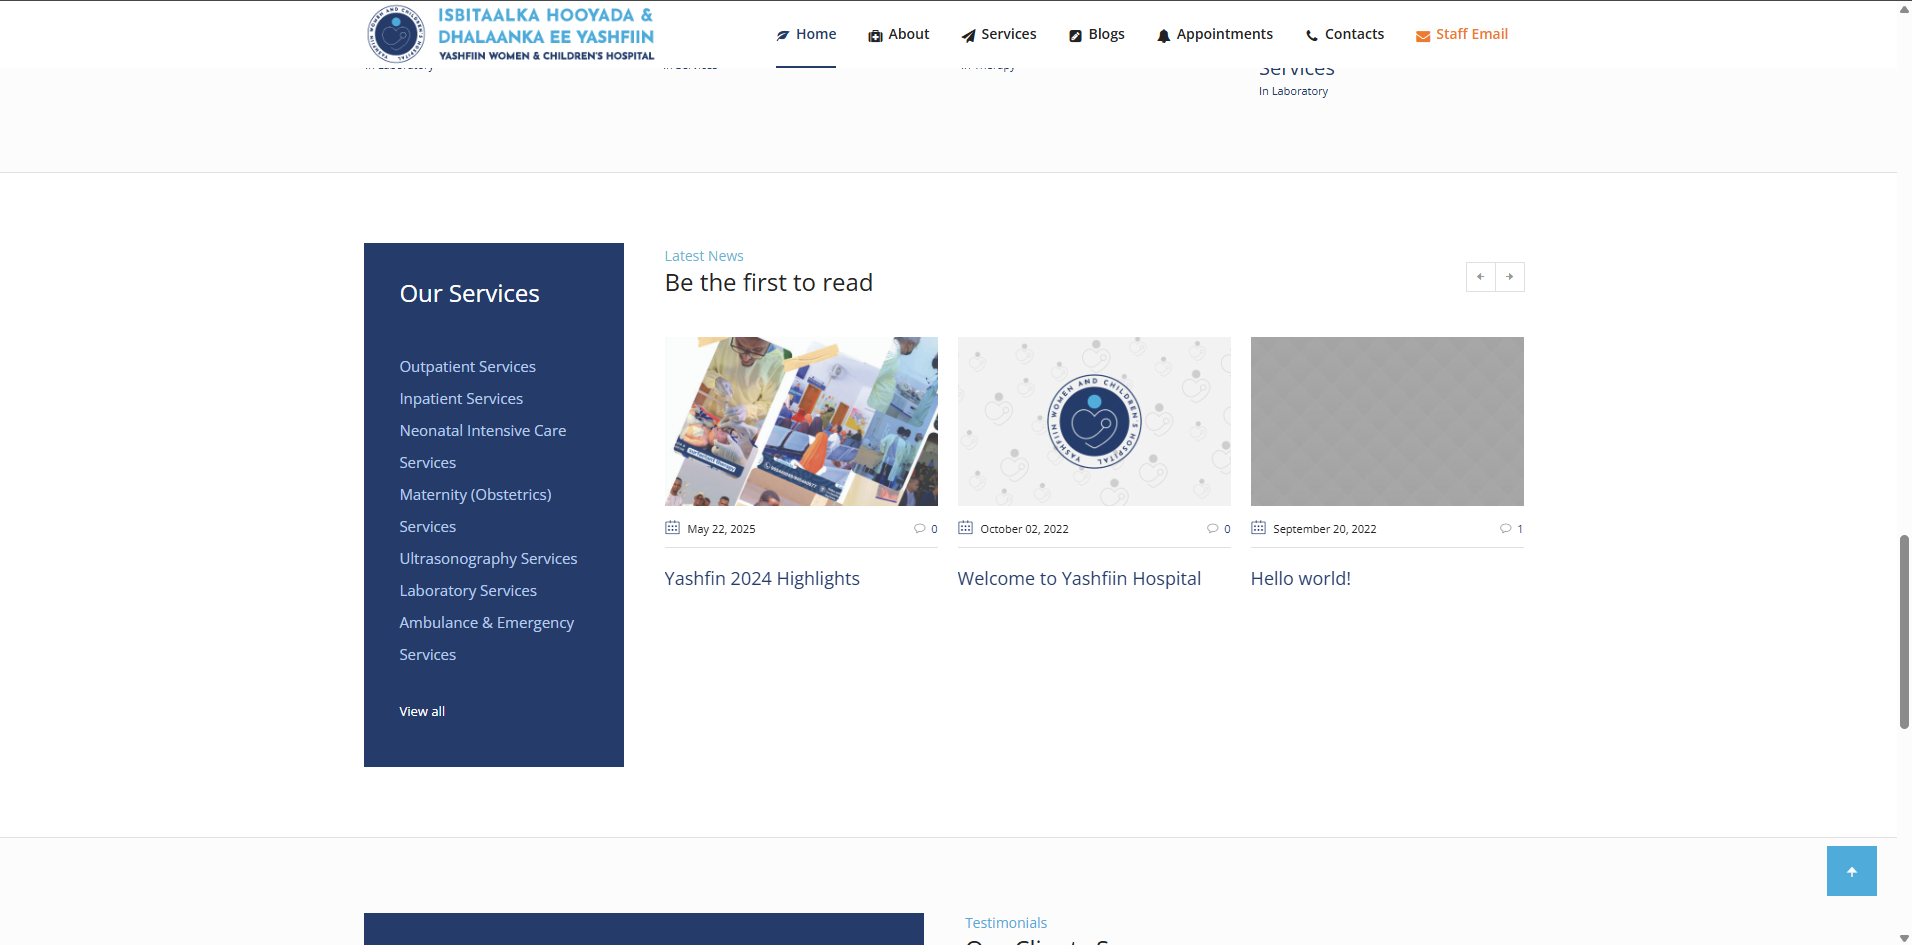Image resolution: width=1912 pixels, height=945 pixels.
Task: Open the Hello world! post title
Action: (x=1300, y=579)
